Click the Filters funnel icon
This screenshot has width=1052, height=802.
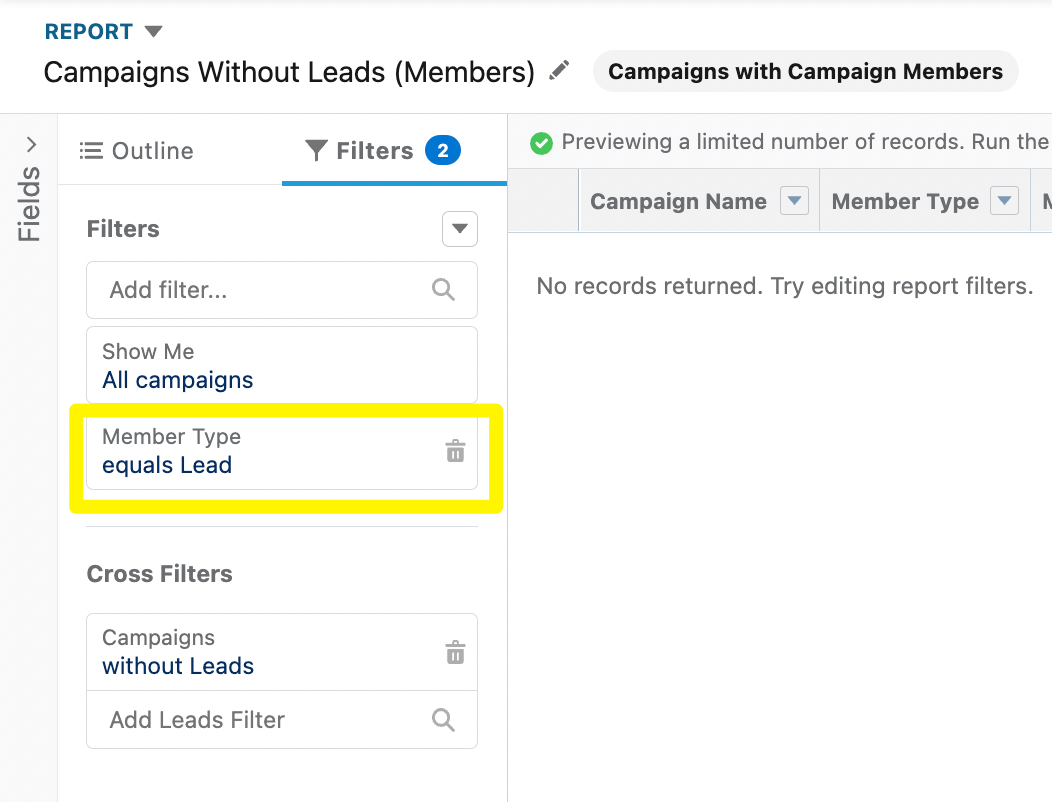tap(316, 150)
